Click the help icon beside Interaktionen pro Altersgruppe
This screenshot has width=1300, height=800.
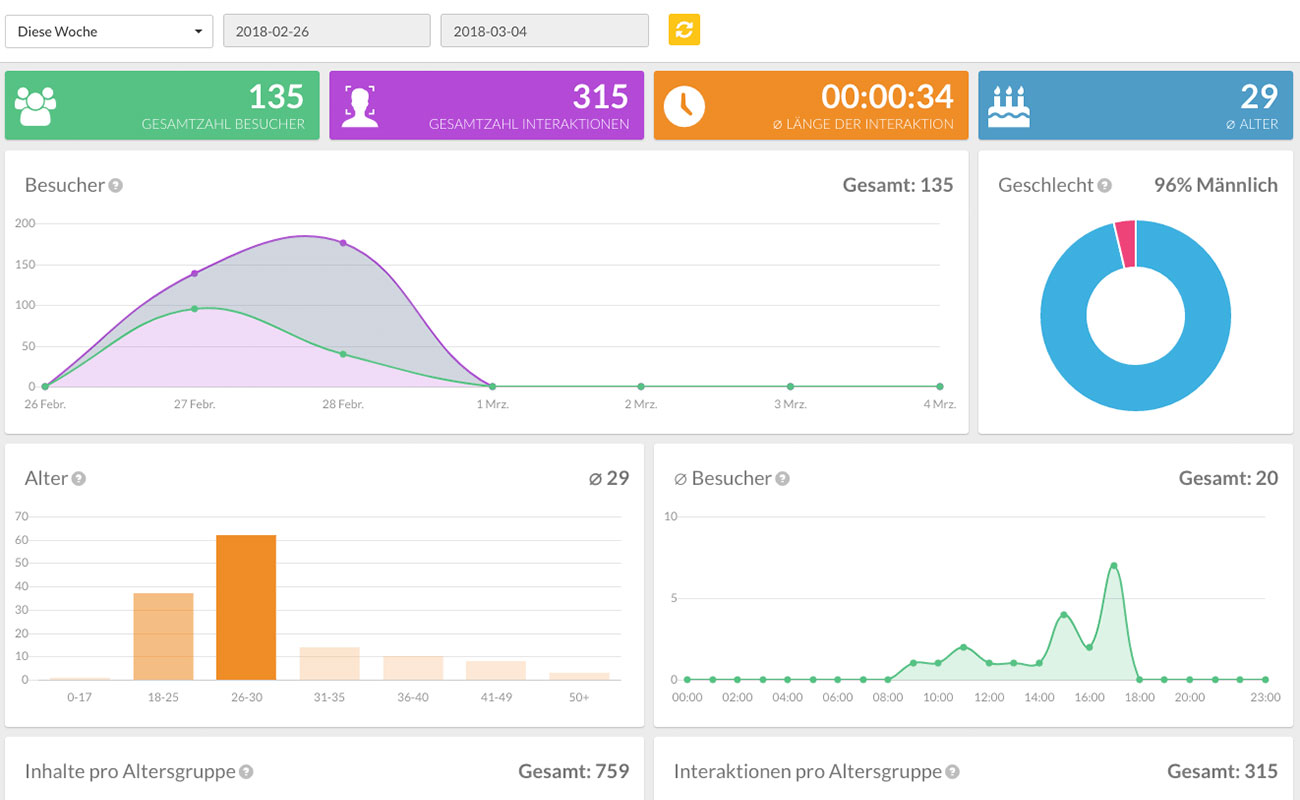[954, 771]
